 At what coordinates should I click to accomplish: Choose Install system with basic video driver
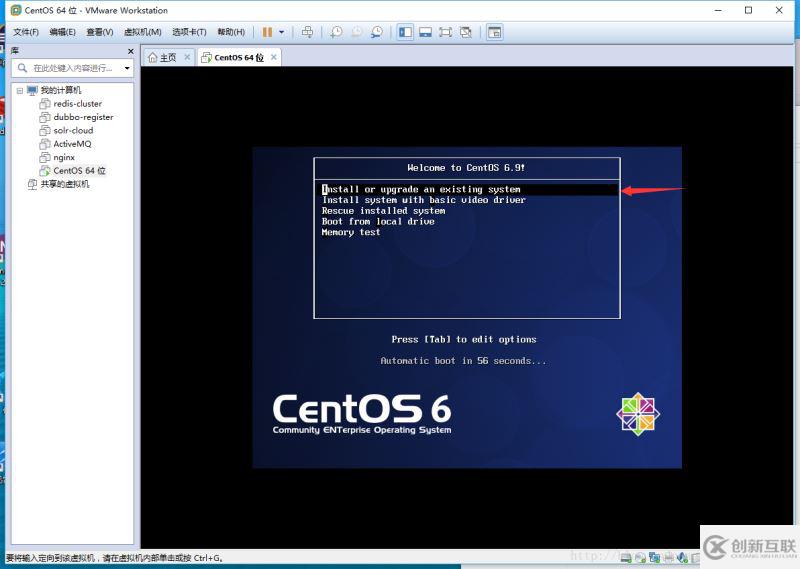423,200
